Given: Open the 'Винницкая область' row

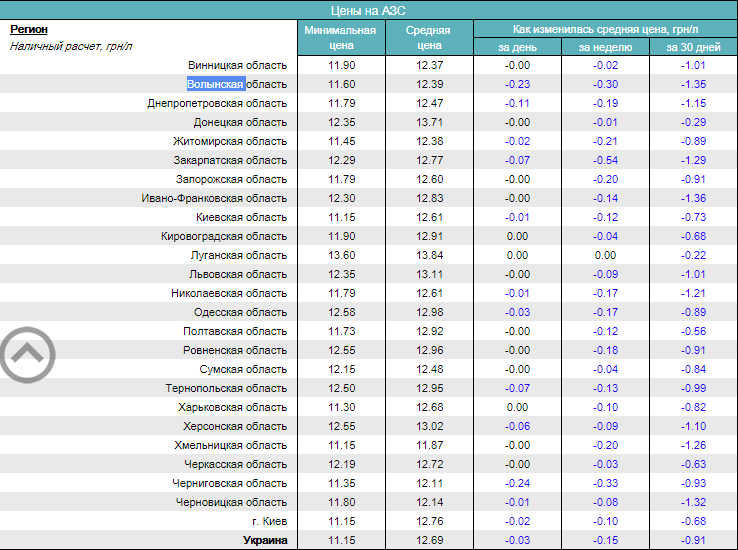Looking at the screenshot, I should [x=230, y=65].
